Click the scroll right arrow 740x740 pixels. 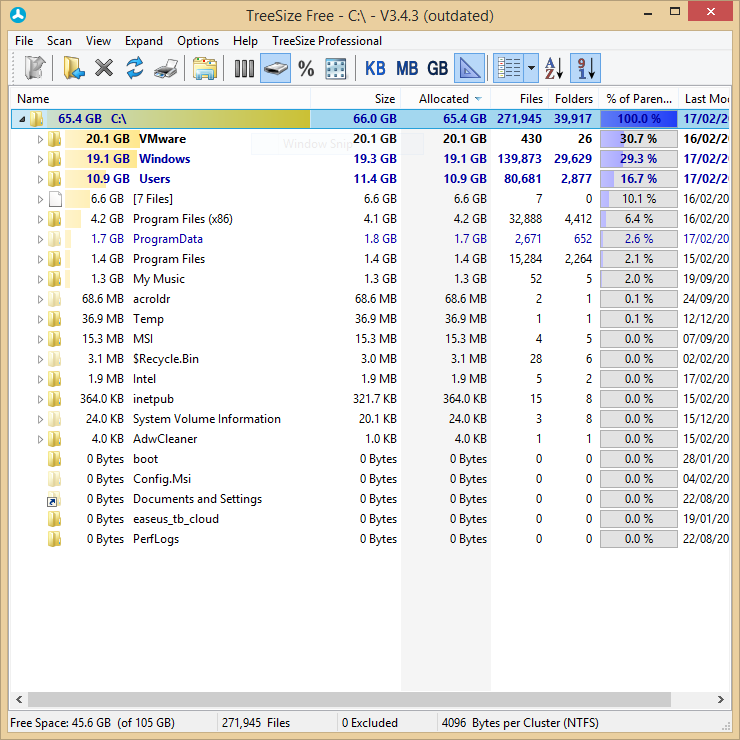coord(721,699)
